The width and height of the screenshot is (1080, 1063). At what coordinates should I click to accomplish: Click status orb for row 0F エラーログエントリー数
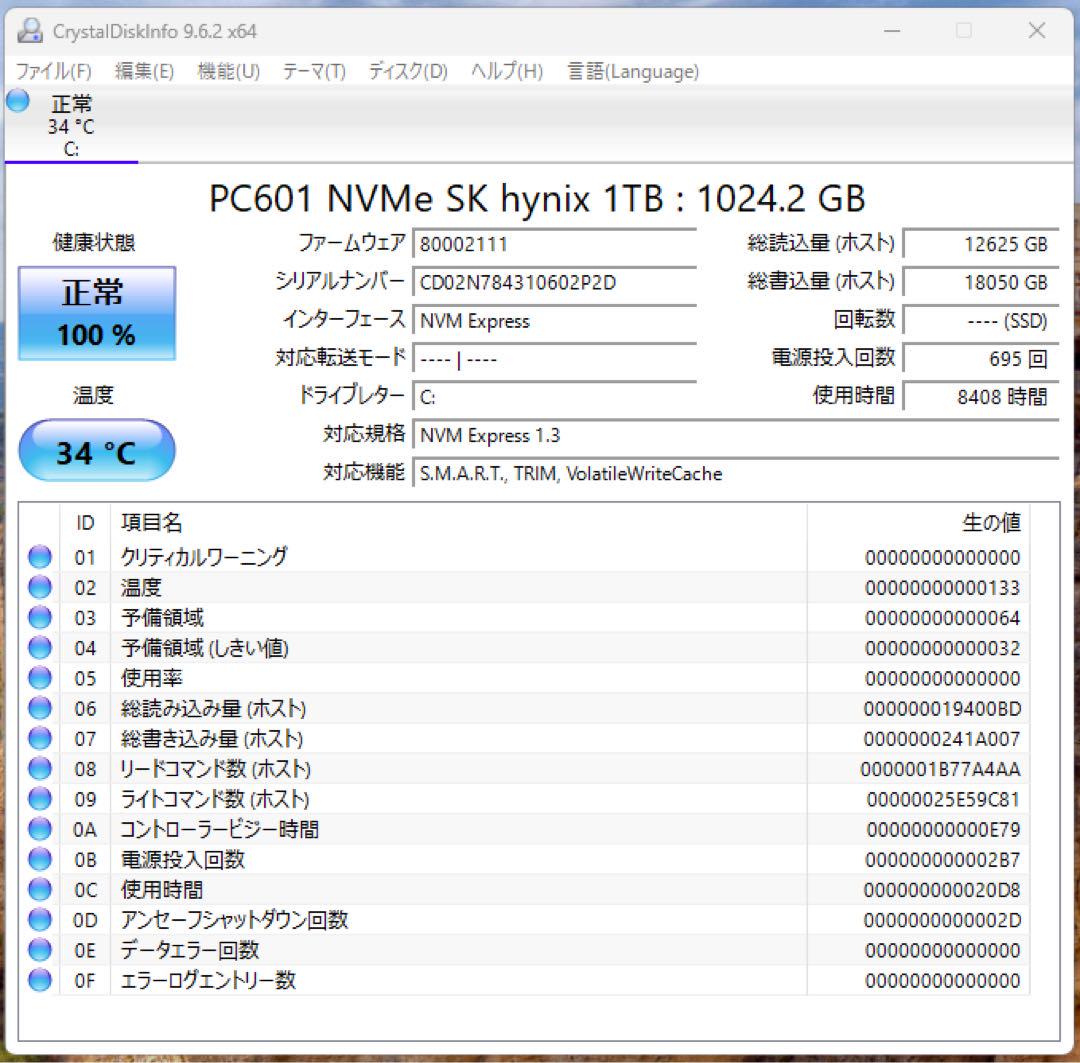[40, 980]
